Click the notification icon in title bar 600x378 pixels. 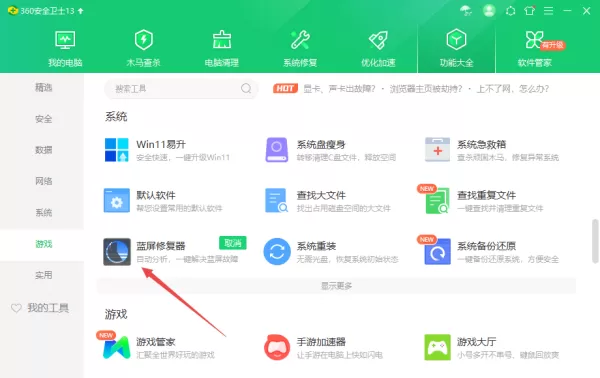[510, 11]
